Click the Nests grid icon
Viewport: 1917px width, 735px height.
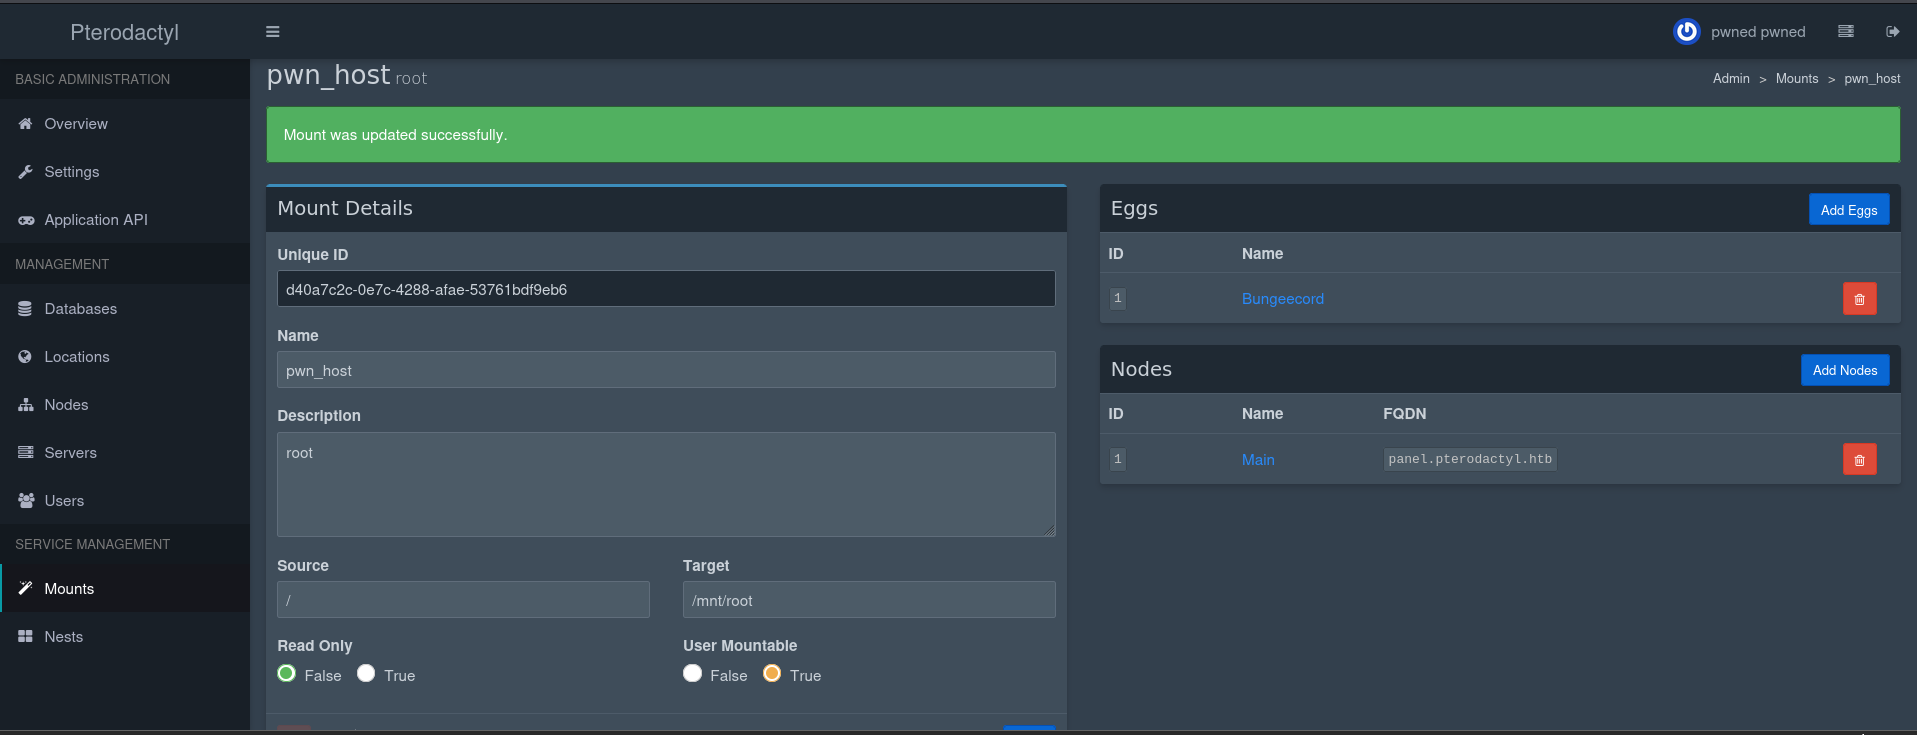(26, 637)
